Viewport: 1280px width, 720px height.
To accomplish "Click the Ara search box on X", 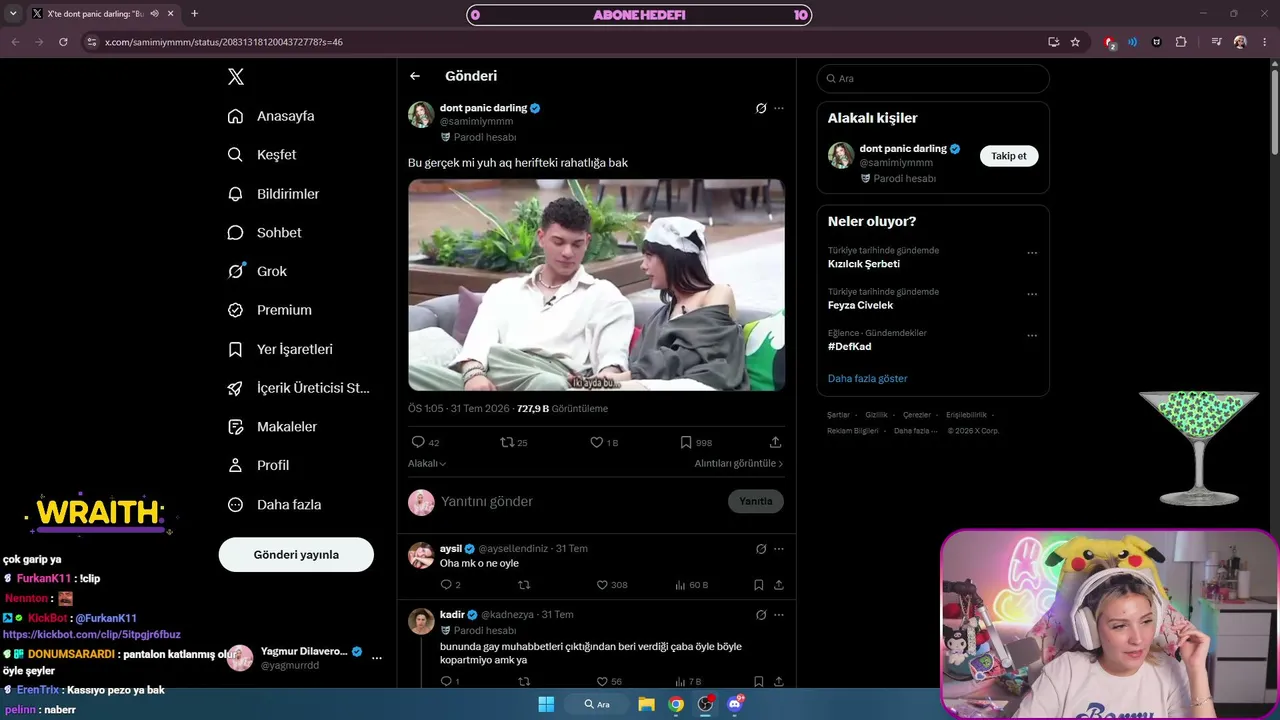I will coord(933,78).
